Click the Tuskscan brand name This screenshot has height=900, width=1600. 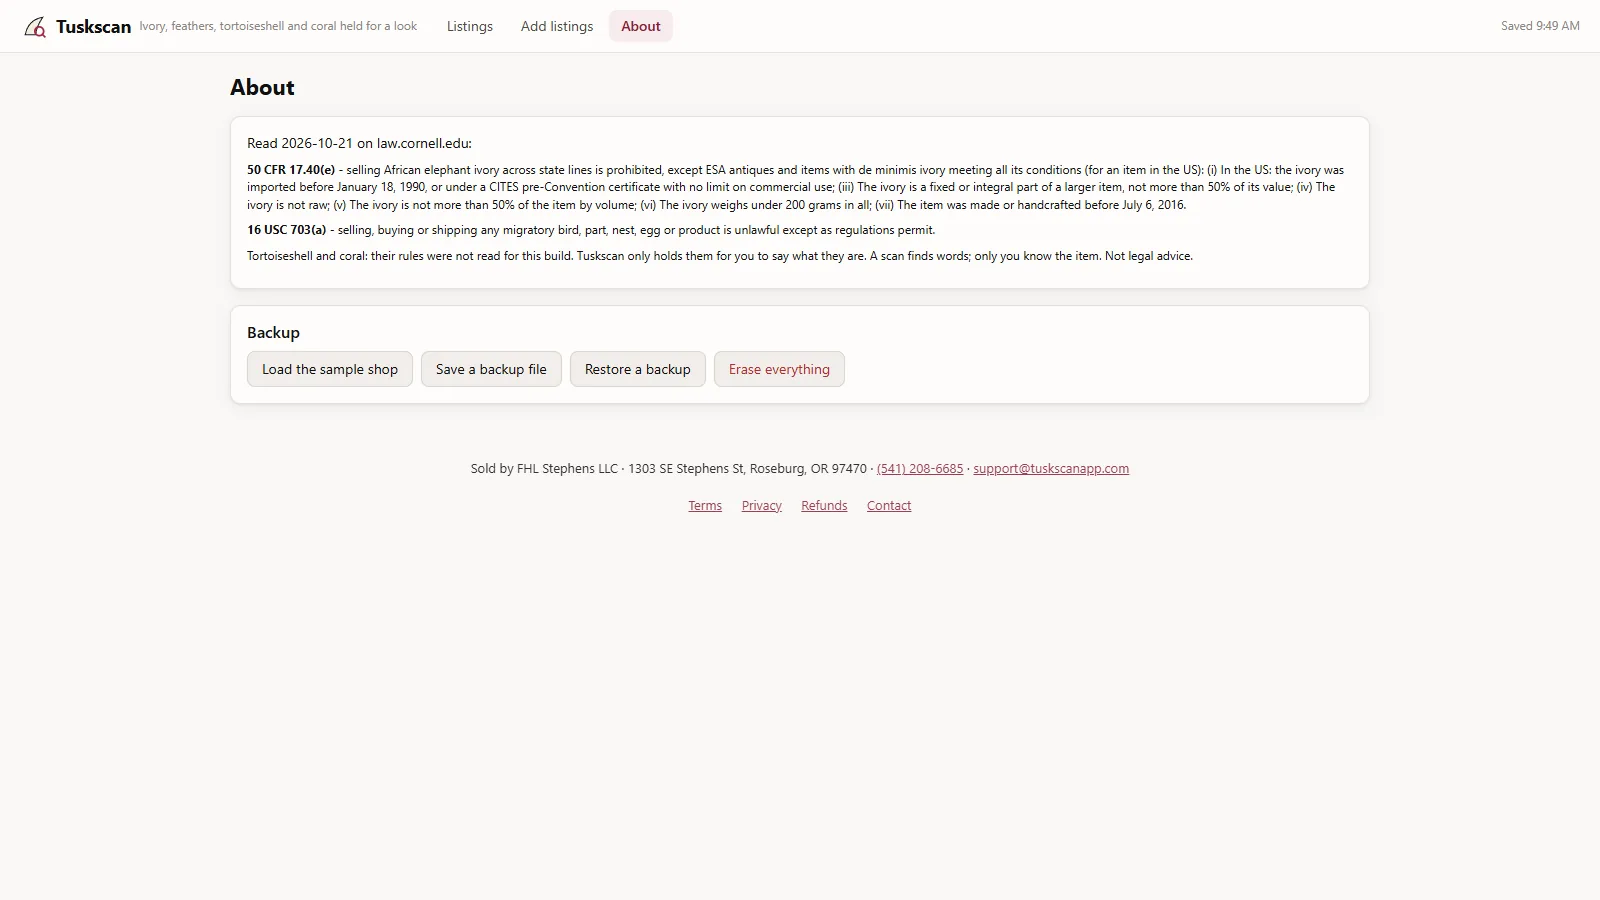pyautogui.click(x=93, y=27)
